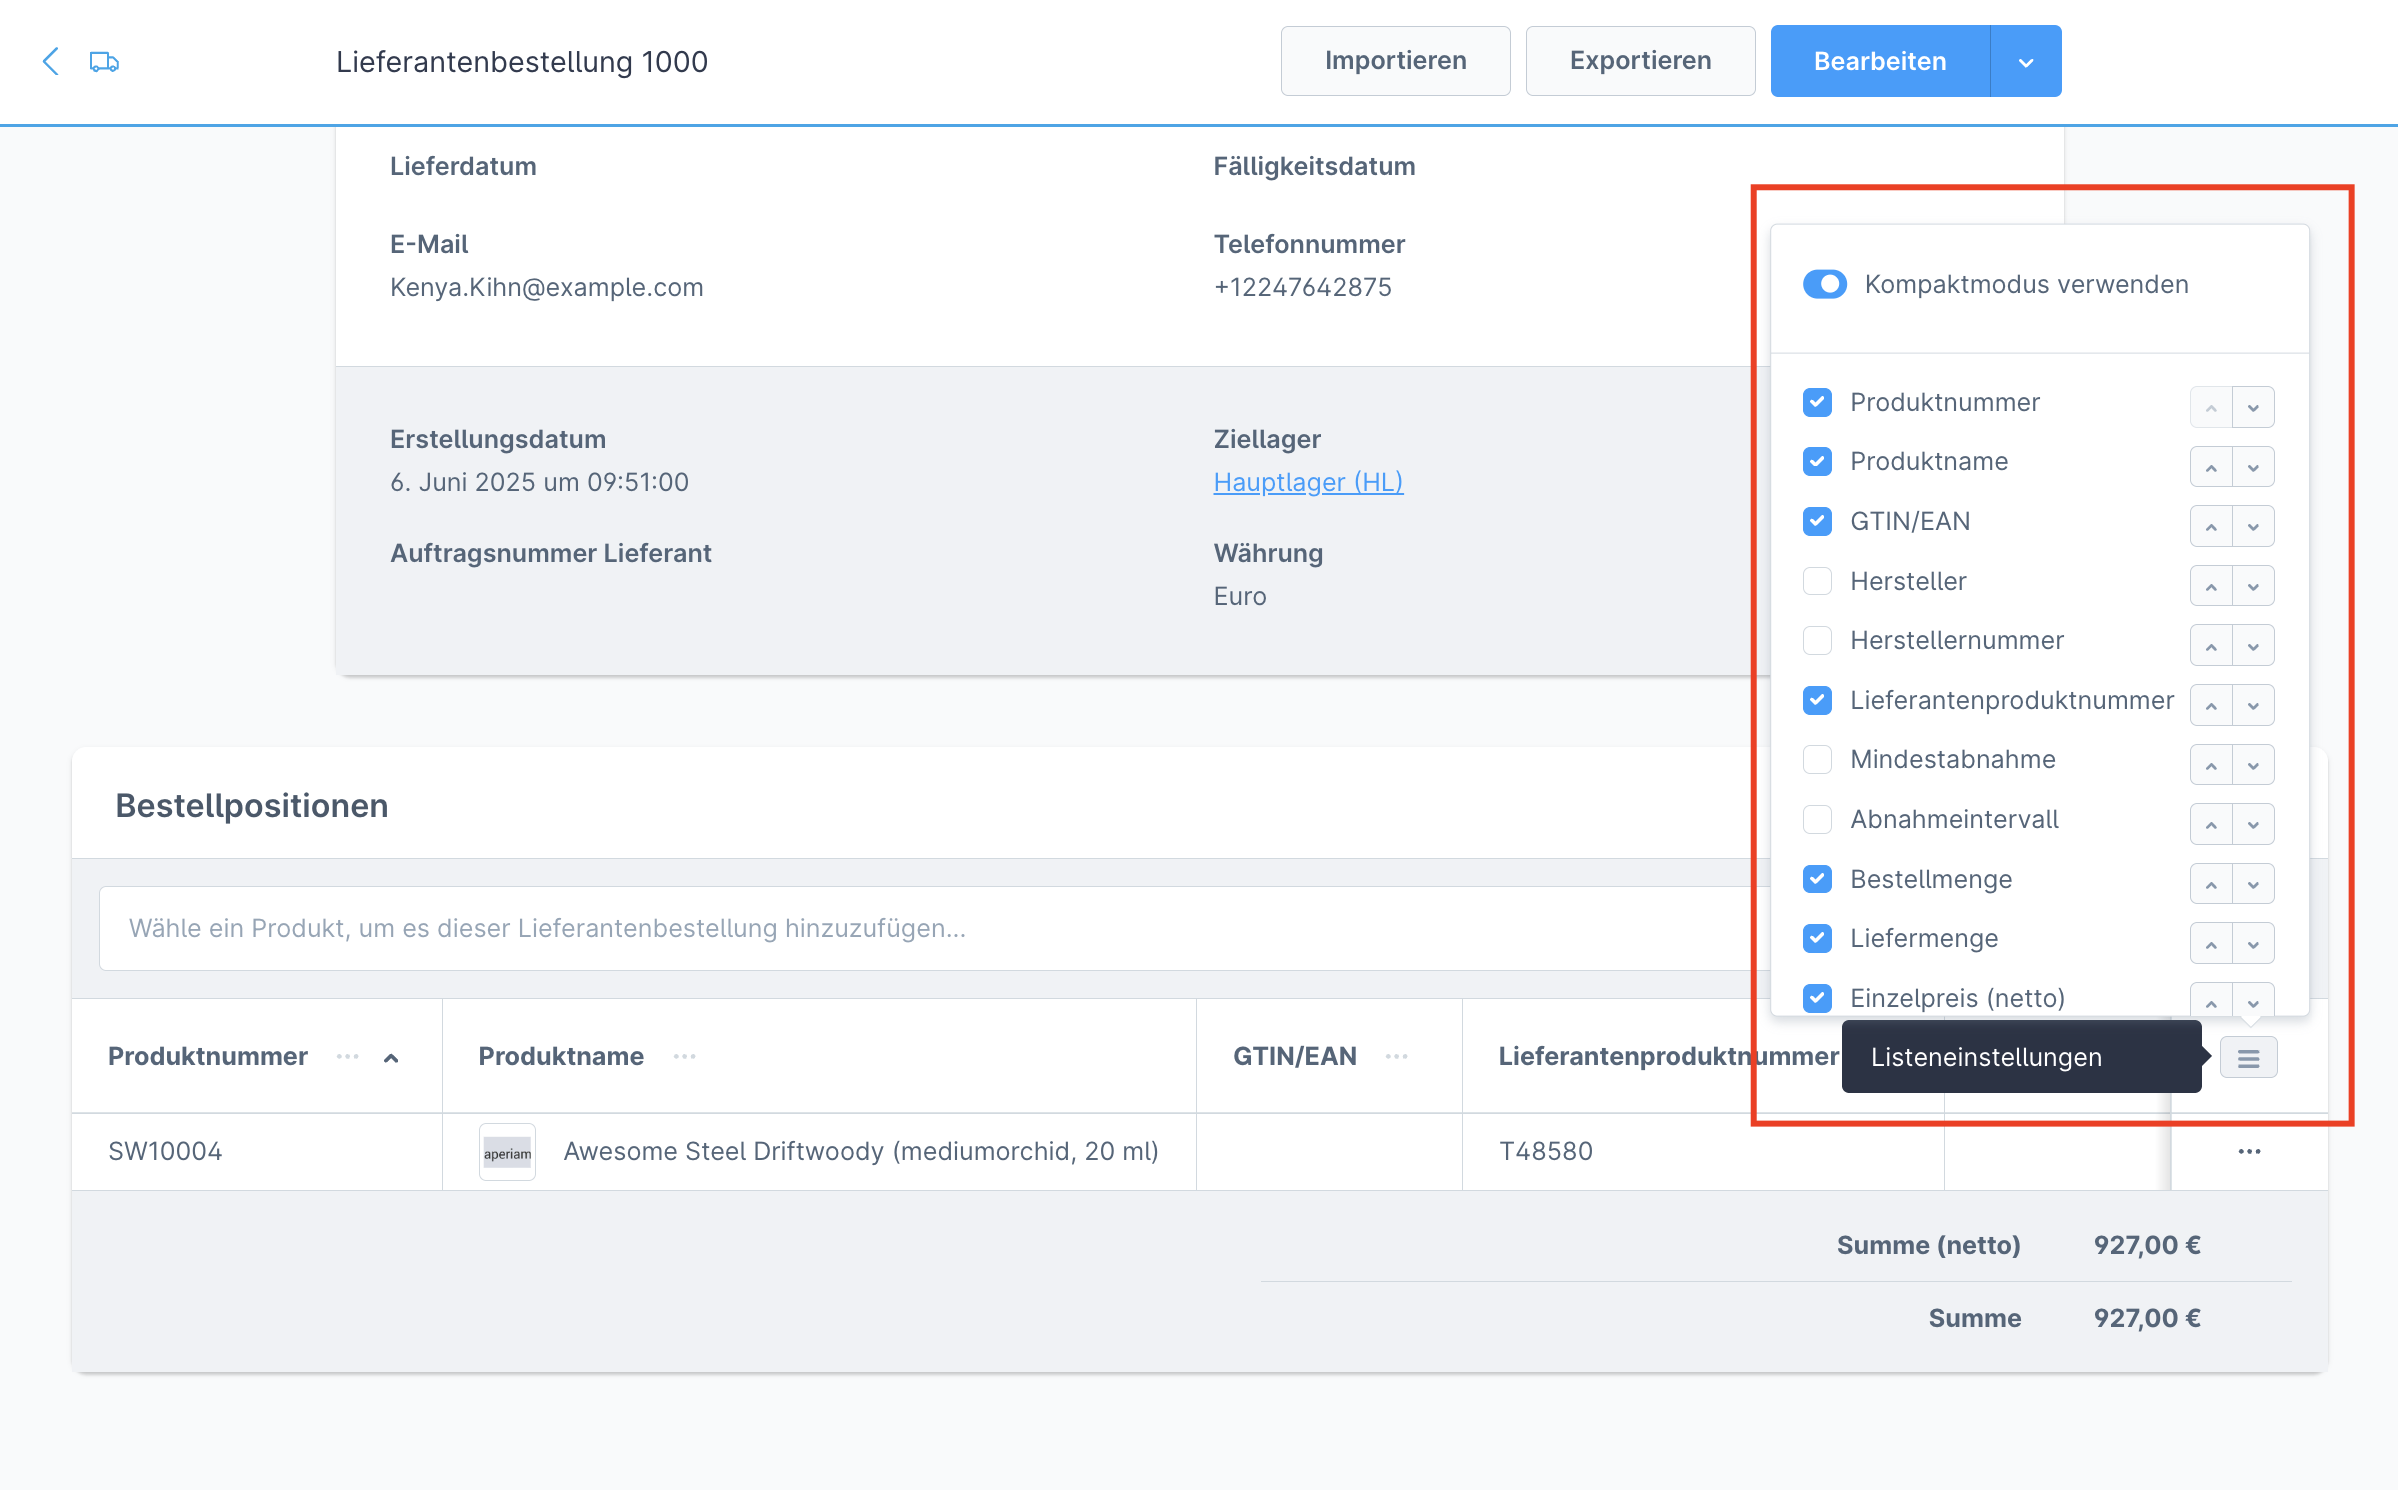The image size is (2398, 1490).
Task: Open GTIN/EAN column options dots
Action: click(x=1396, y=1057)
